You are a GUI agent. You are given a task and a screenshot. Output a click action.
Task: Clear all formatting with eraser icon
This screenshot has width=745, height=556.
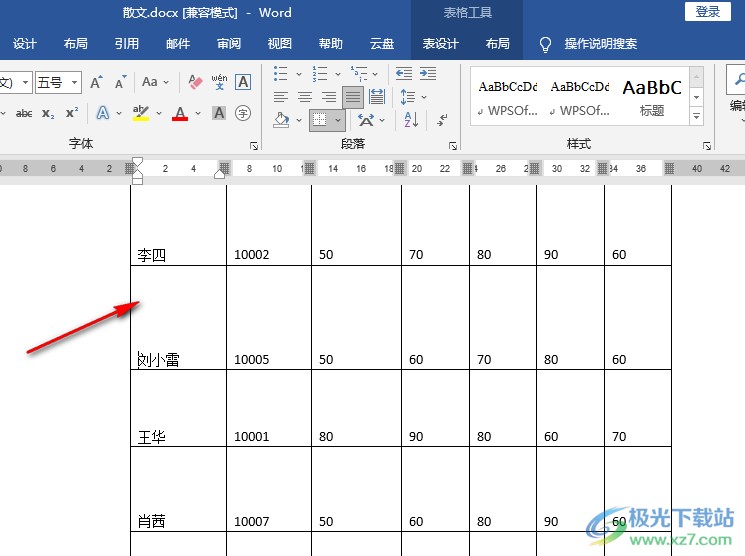(x=195, y=82)
